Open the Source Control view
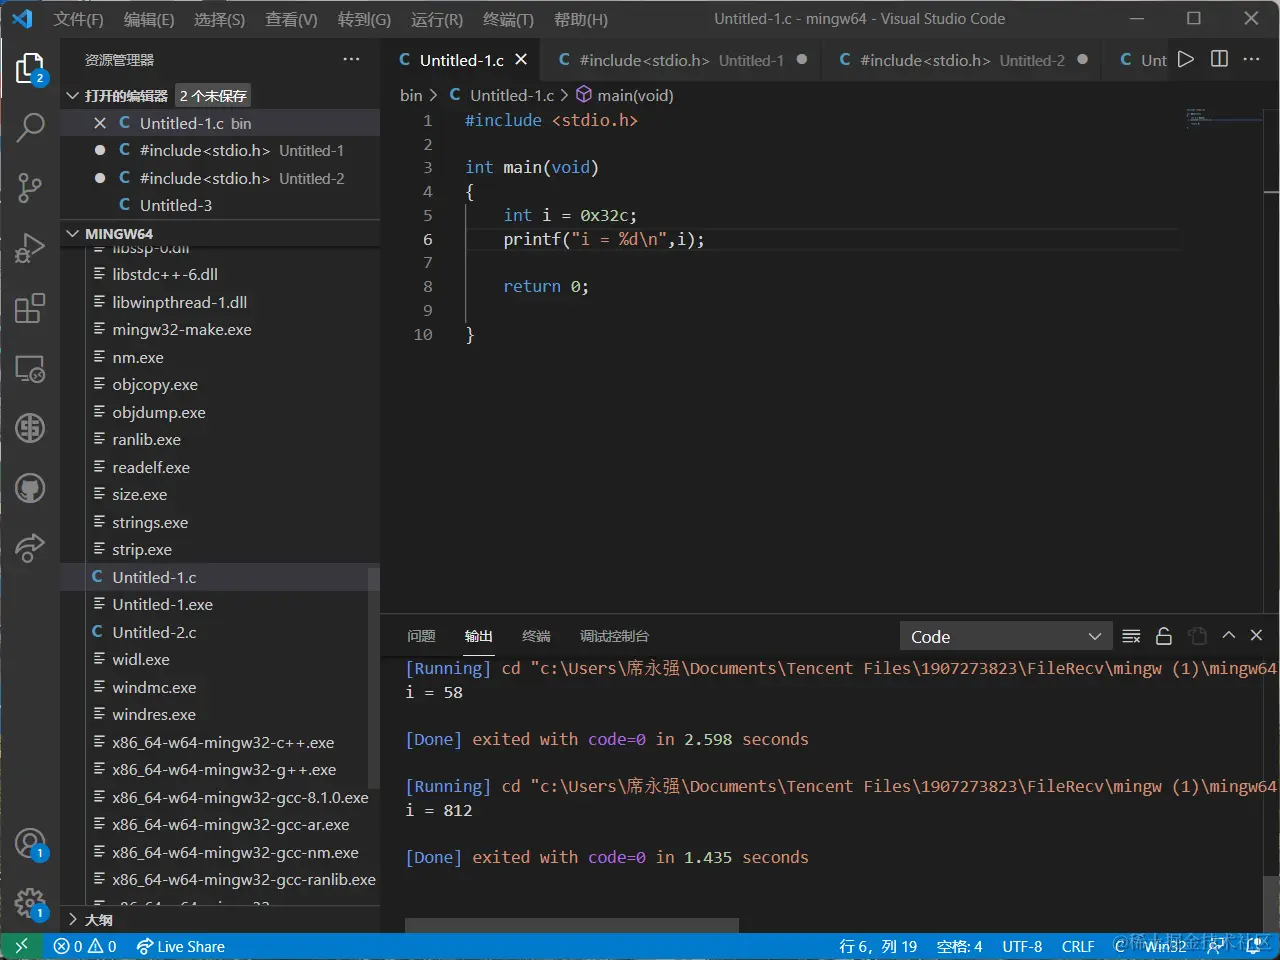The width and height of the screenshot is (1280, 960). click(x=30, y=187)
